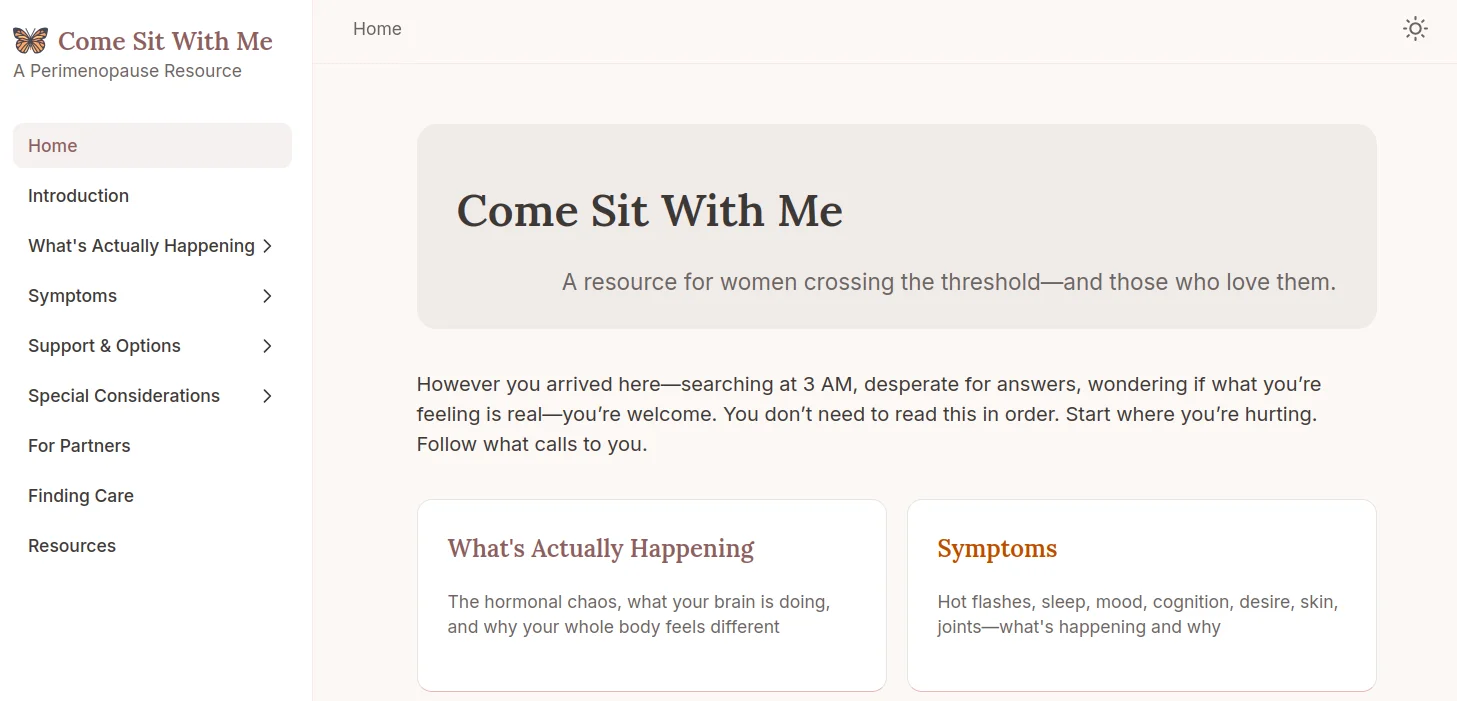
Task: Toggle dark mode with the sun icon
Action: coord(1415,28)
